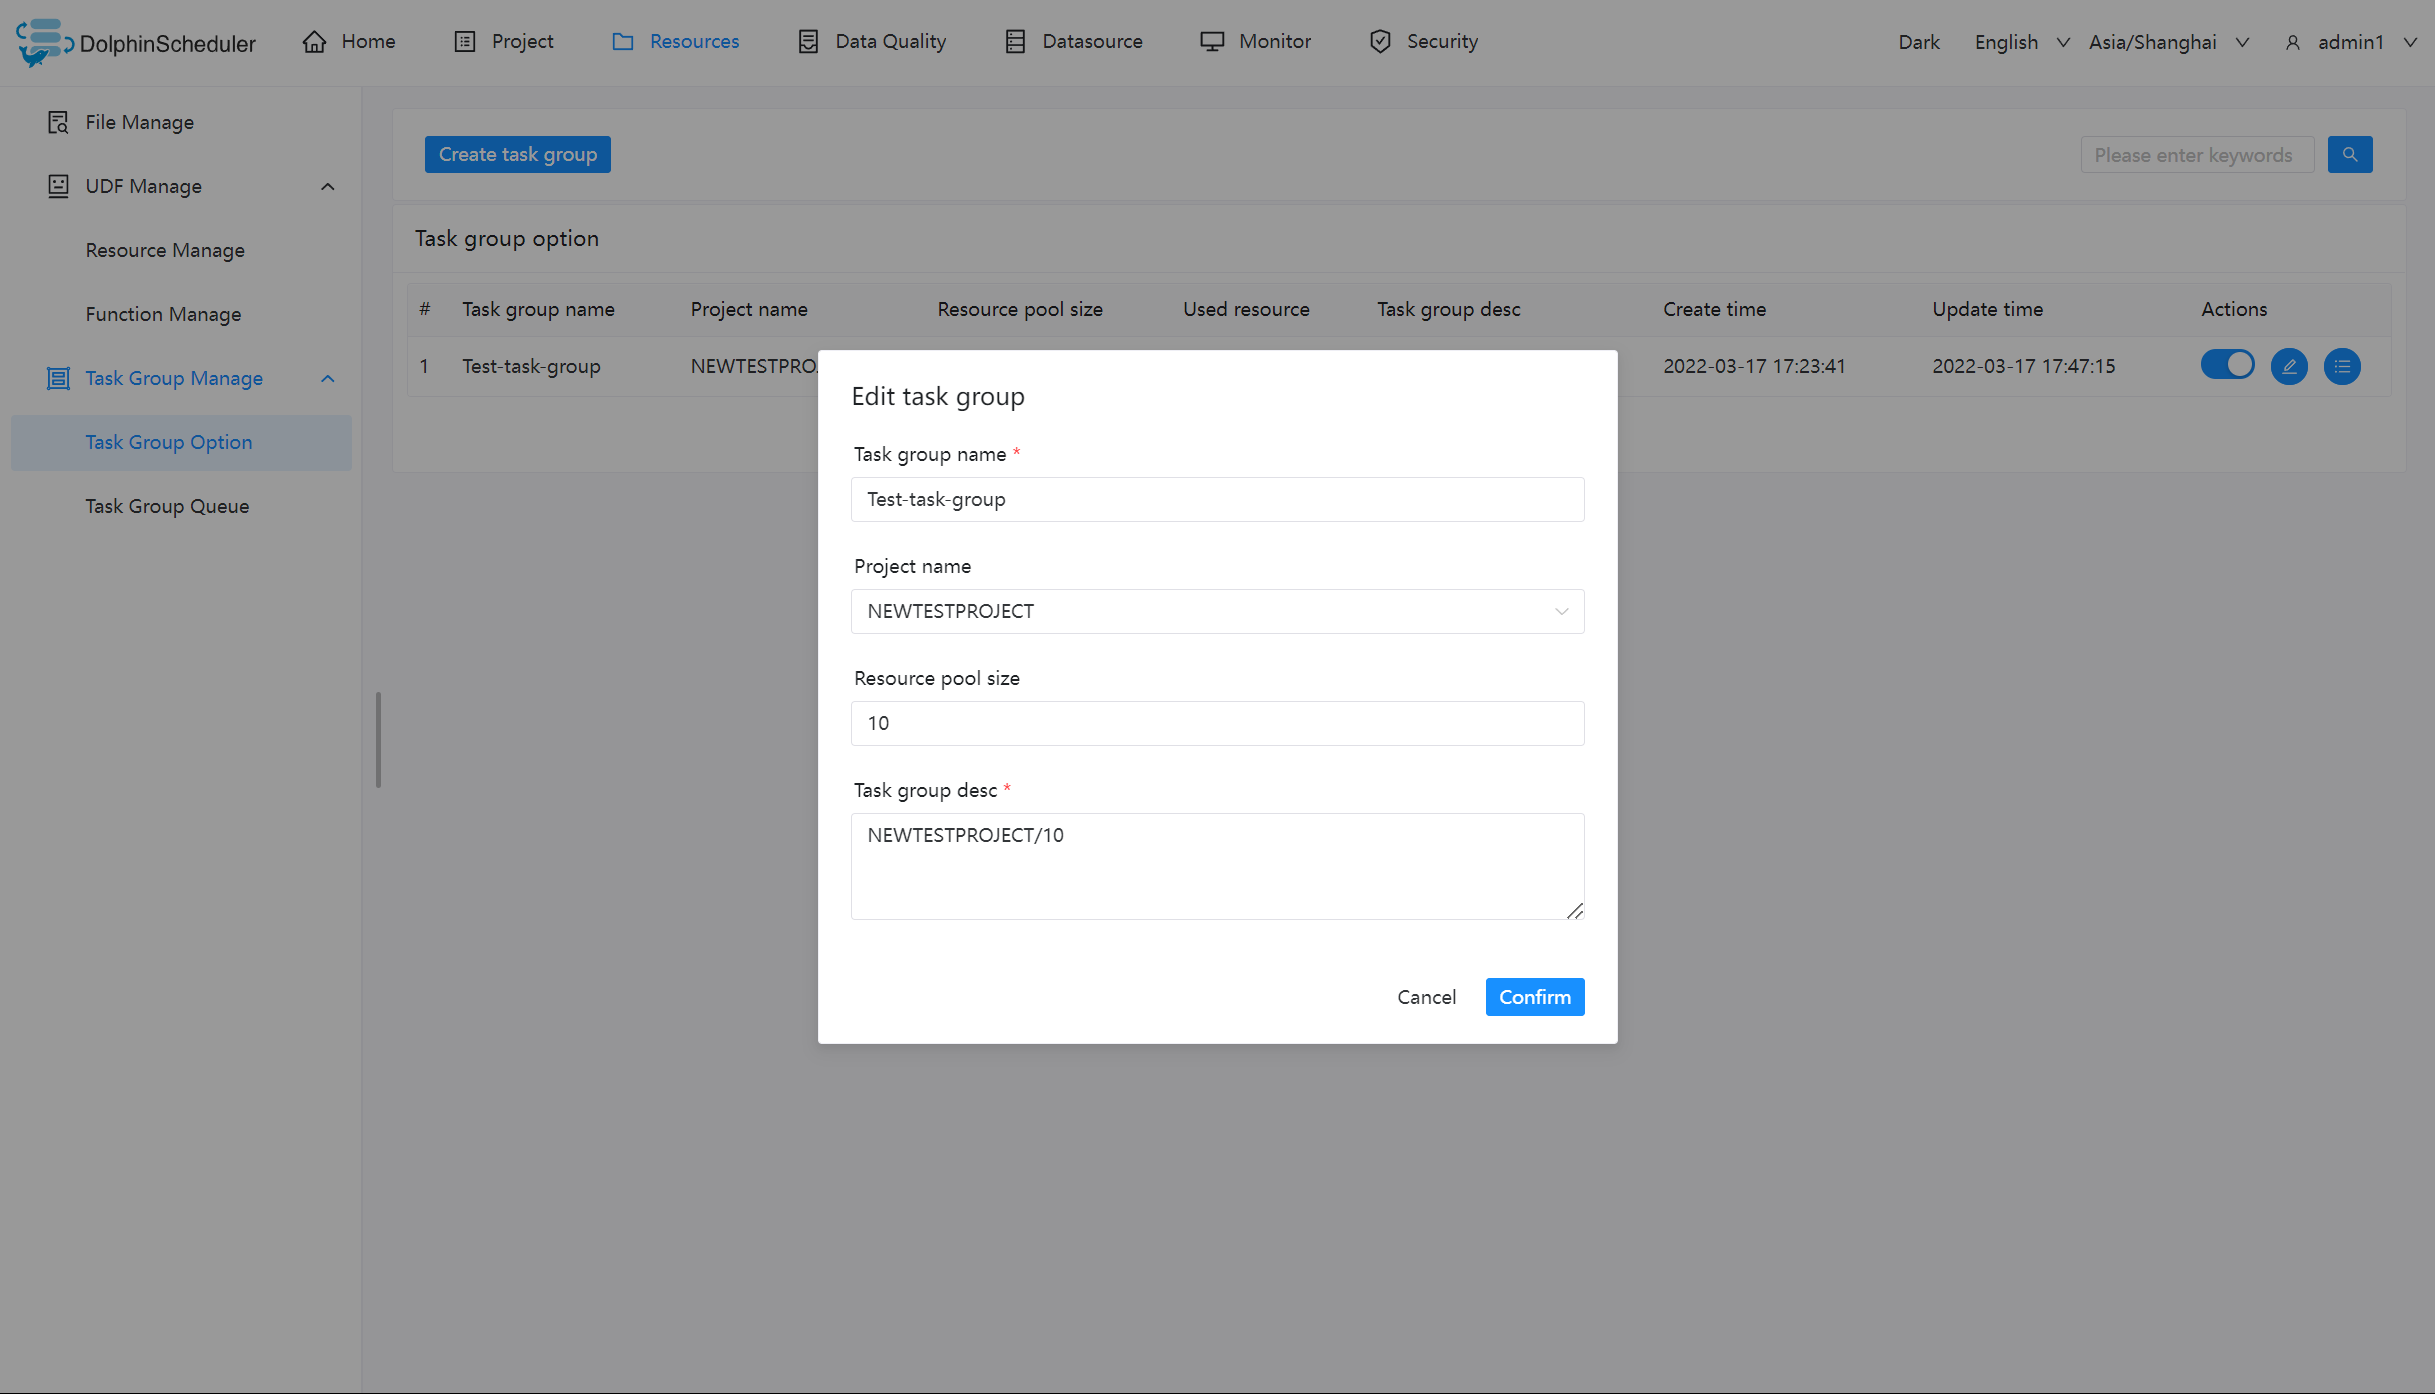This screenshot has height=1394, width=2435.
Task: Collapse the UDF Manage menu
Action: (327, 187)
